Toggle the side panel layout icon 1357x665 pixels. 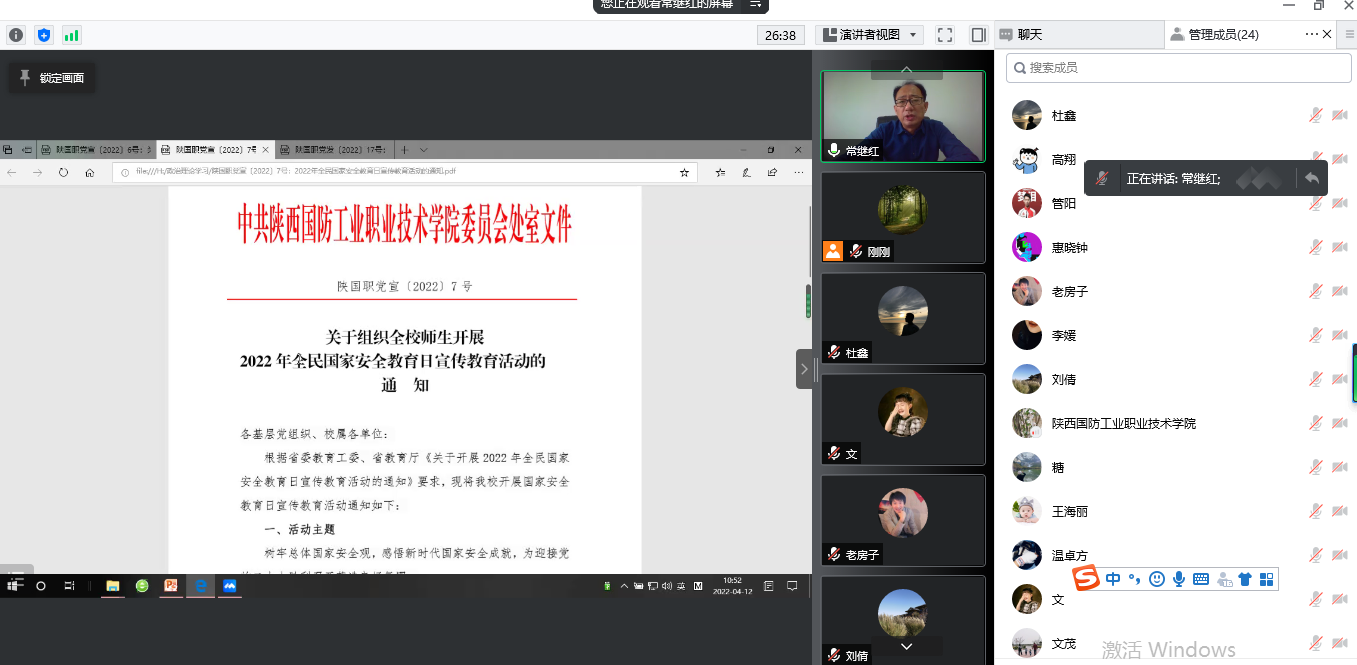click(978, 35)
